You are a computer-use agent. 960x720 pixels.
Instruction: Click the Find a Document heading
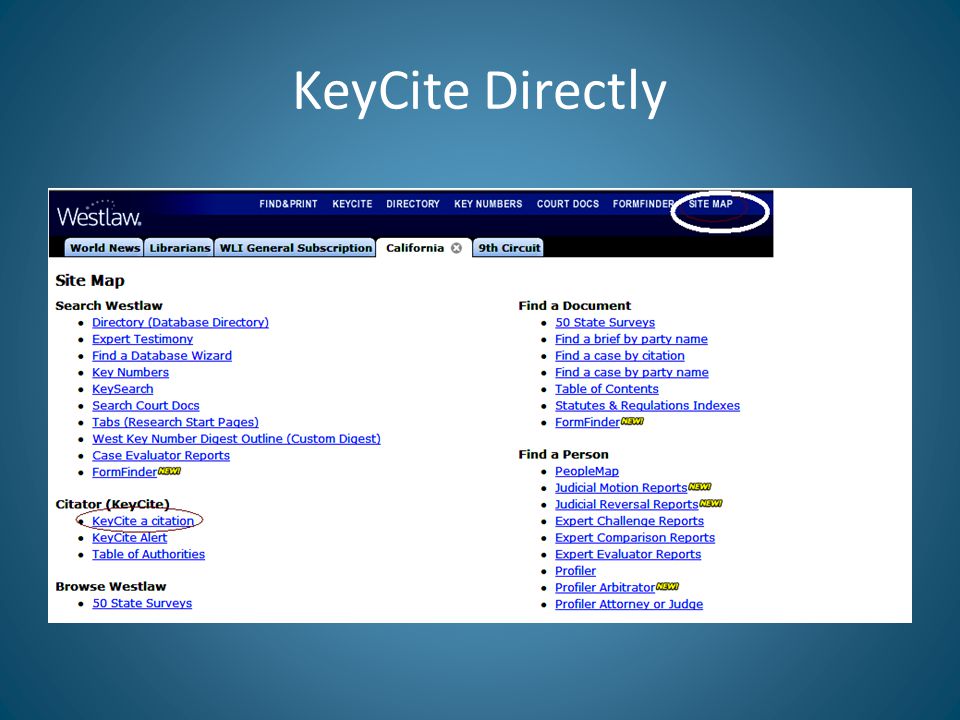point(574,306)
